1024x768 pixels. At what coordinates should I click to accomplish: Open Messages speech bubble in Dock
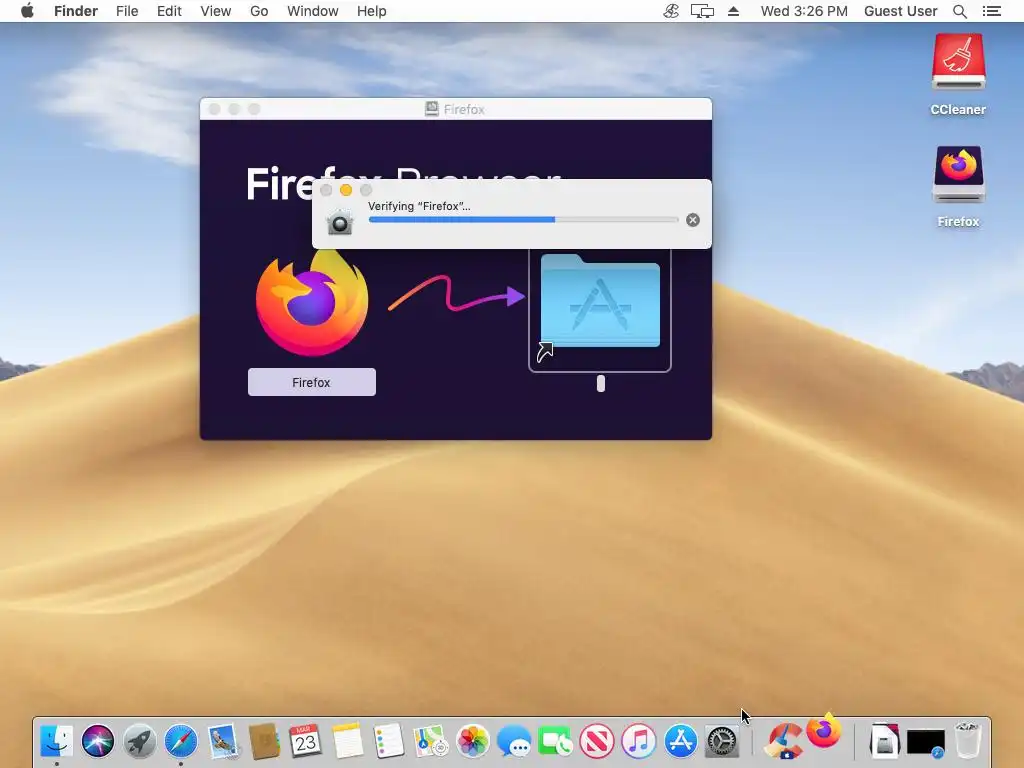514,742
